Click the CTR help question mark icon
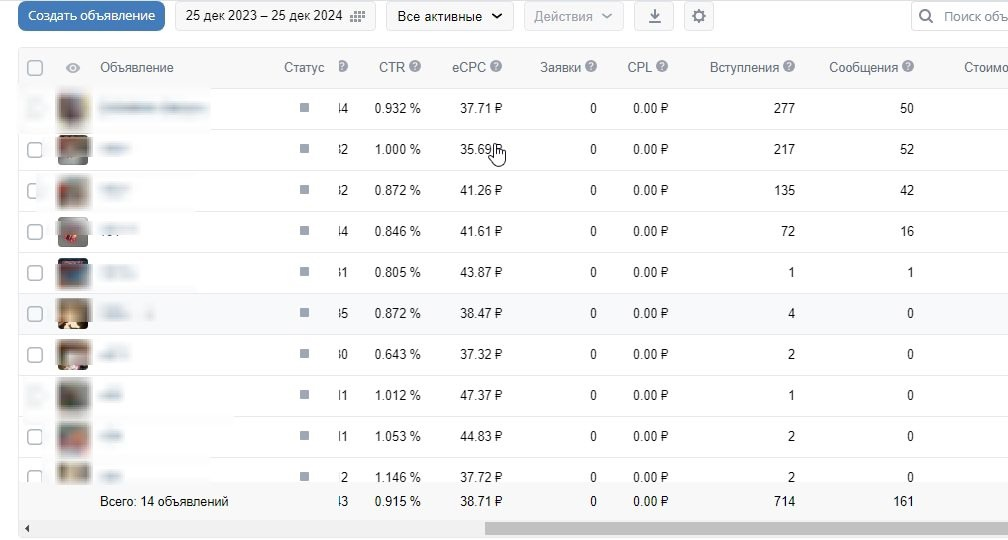Viewport: 1008px width, 540px height. pos(415,66)
